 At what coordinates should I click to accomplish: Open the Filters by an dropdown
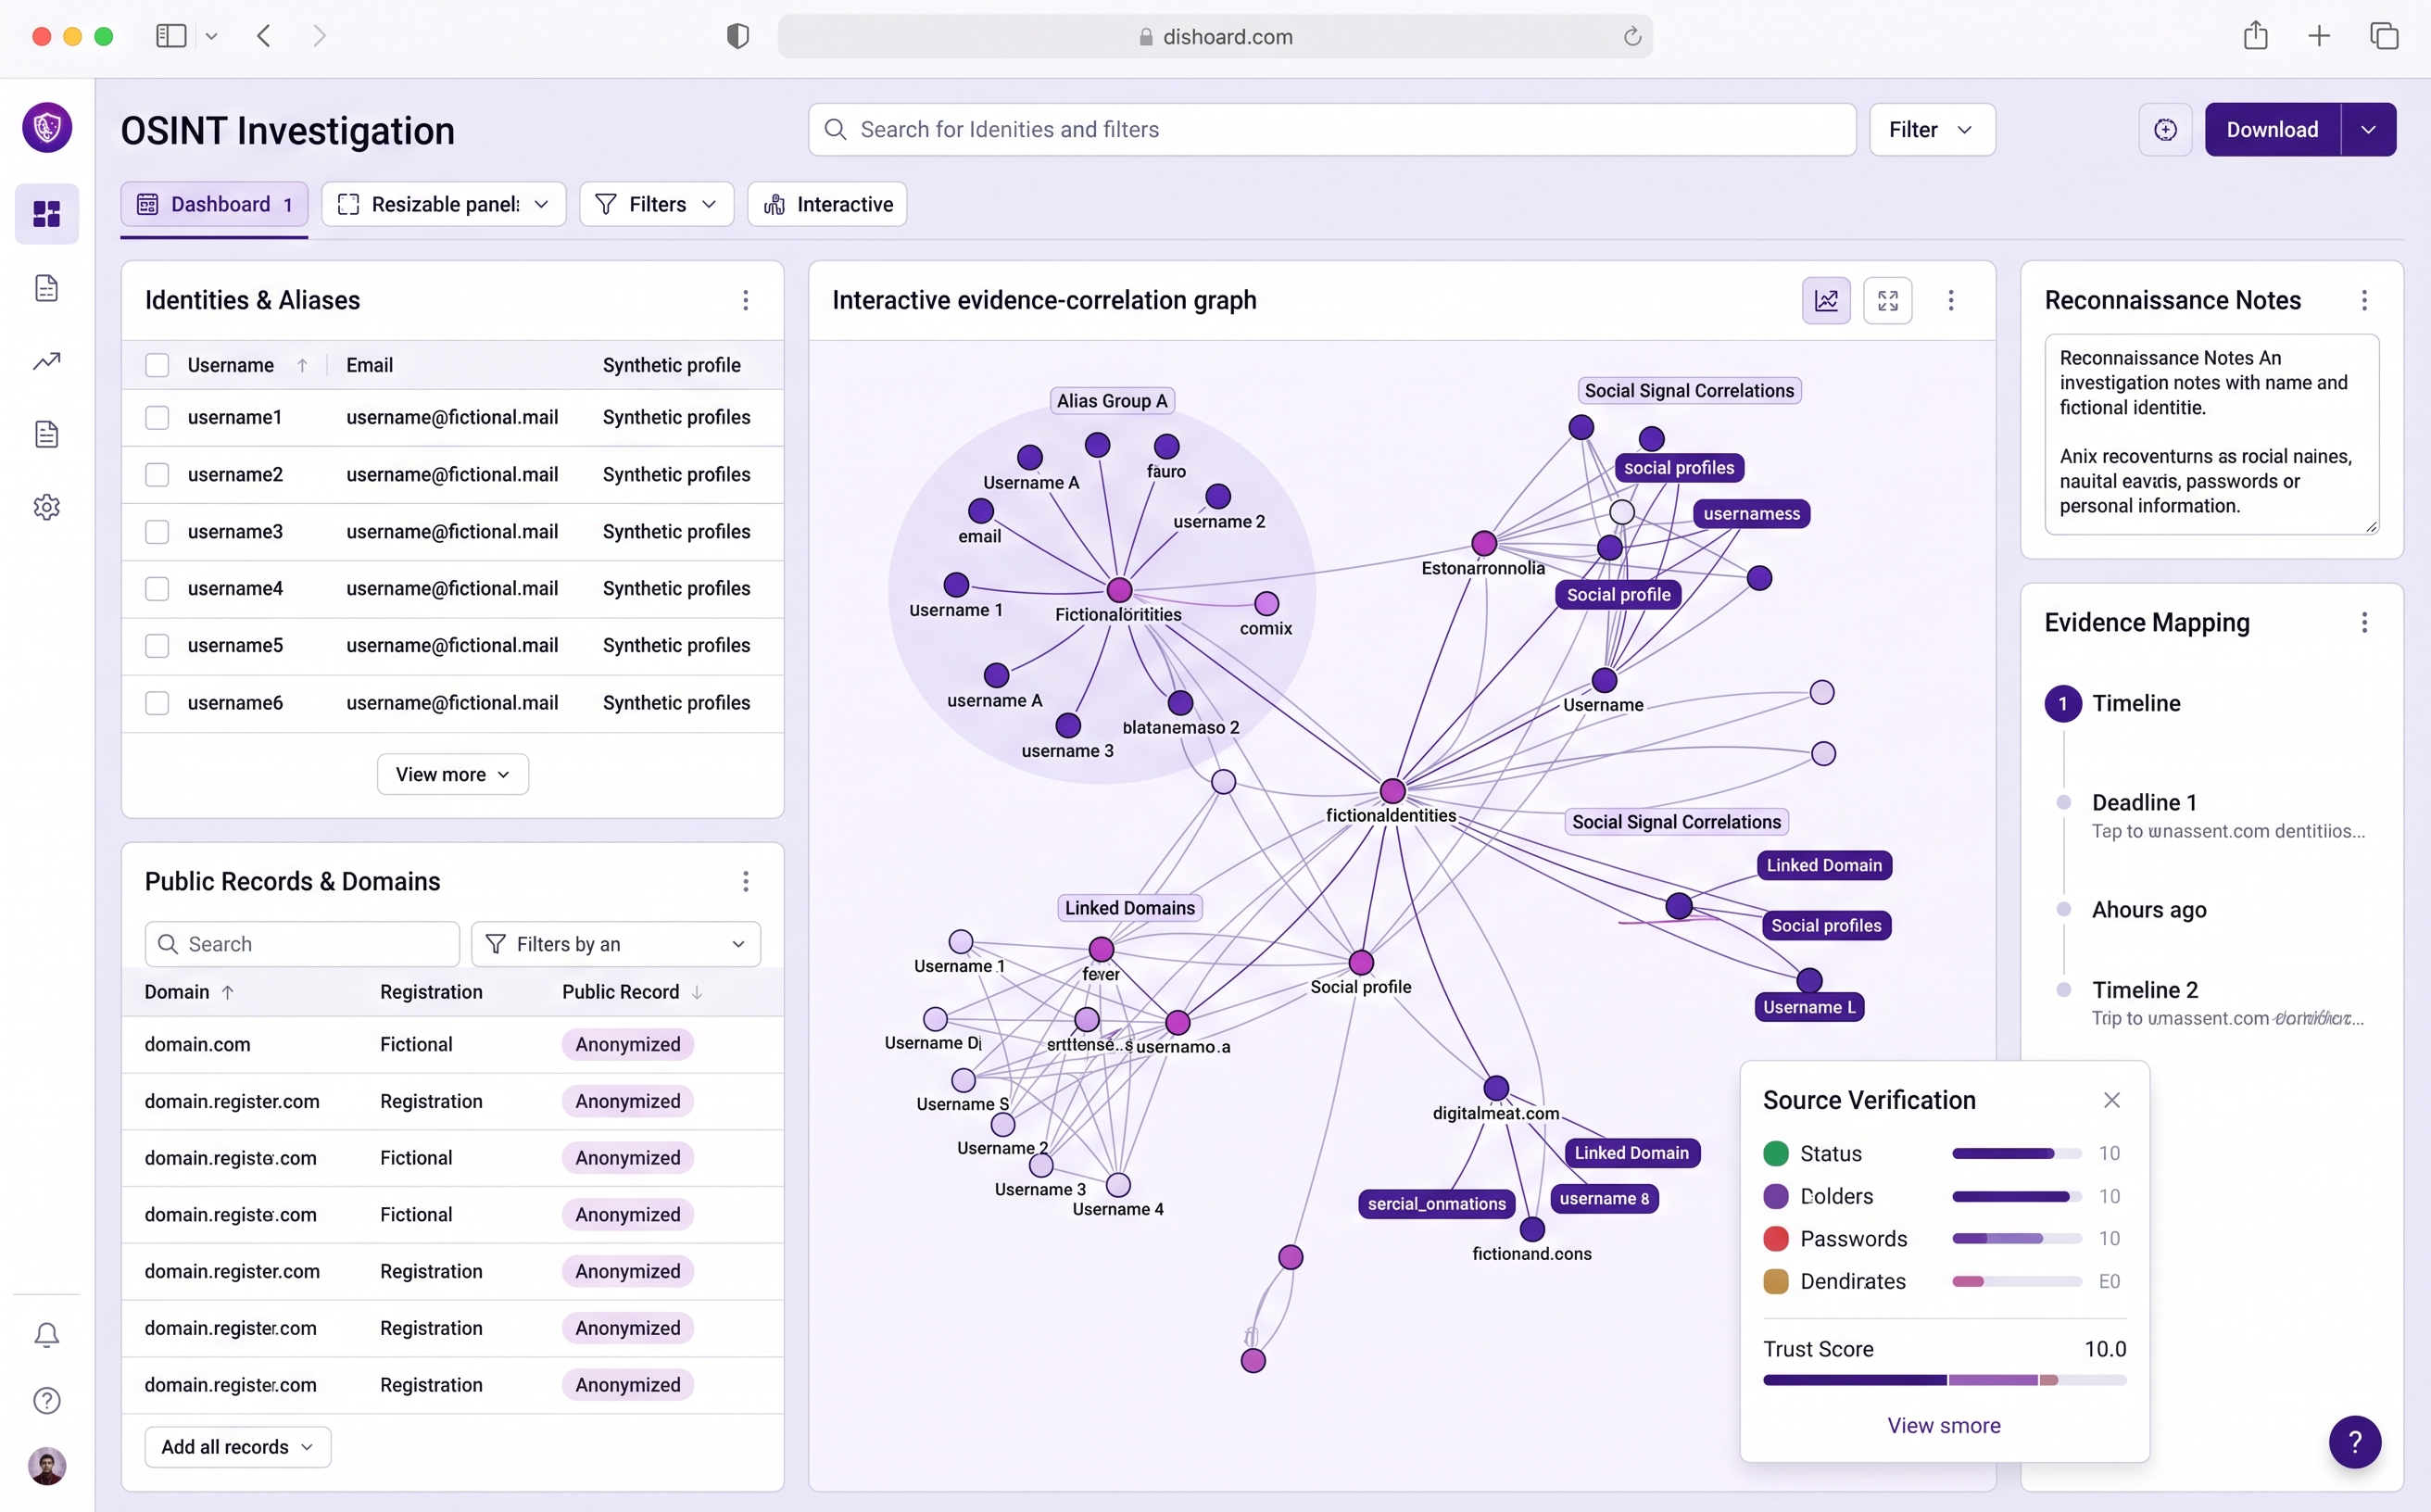pos(615,944)
